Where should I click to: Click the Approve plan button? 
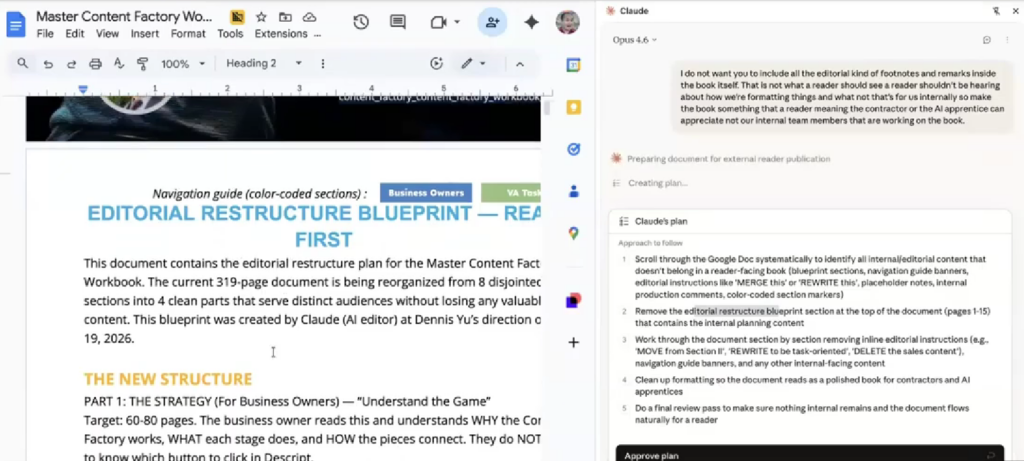point(651,455)
